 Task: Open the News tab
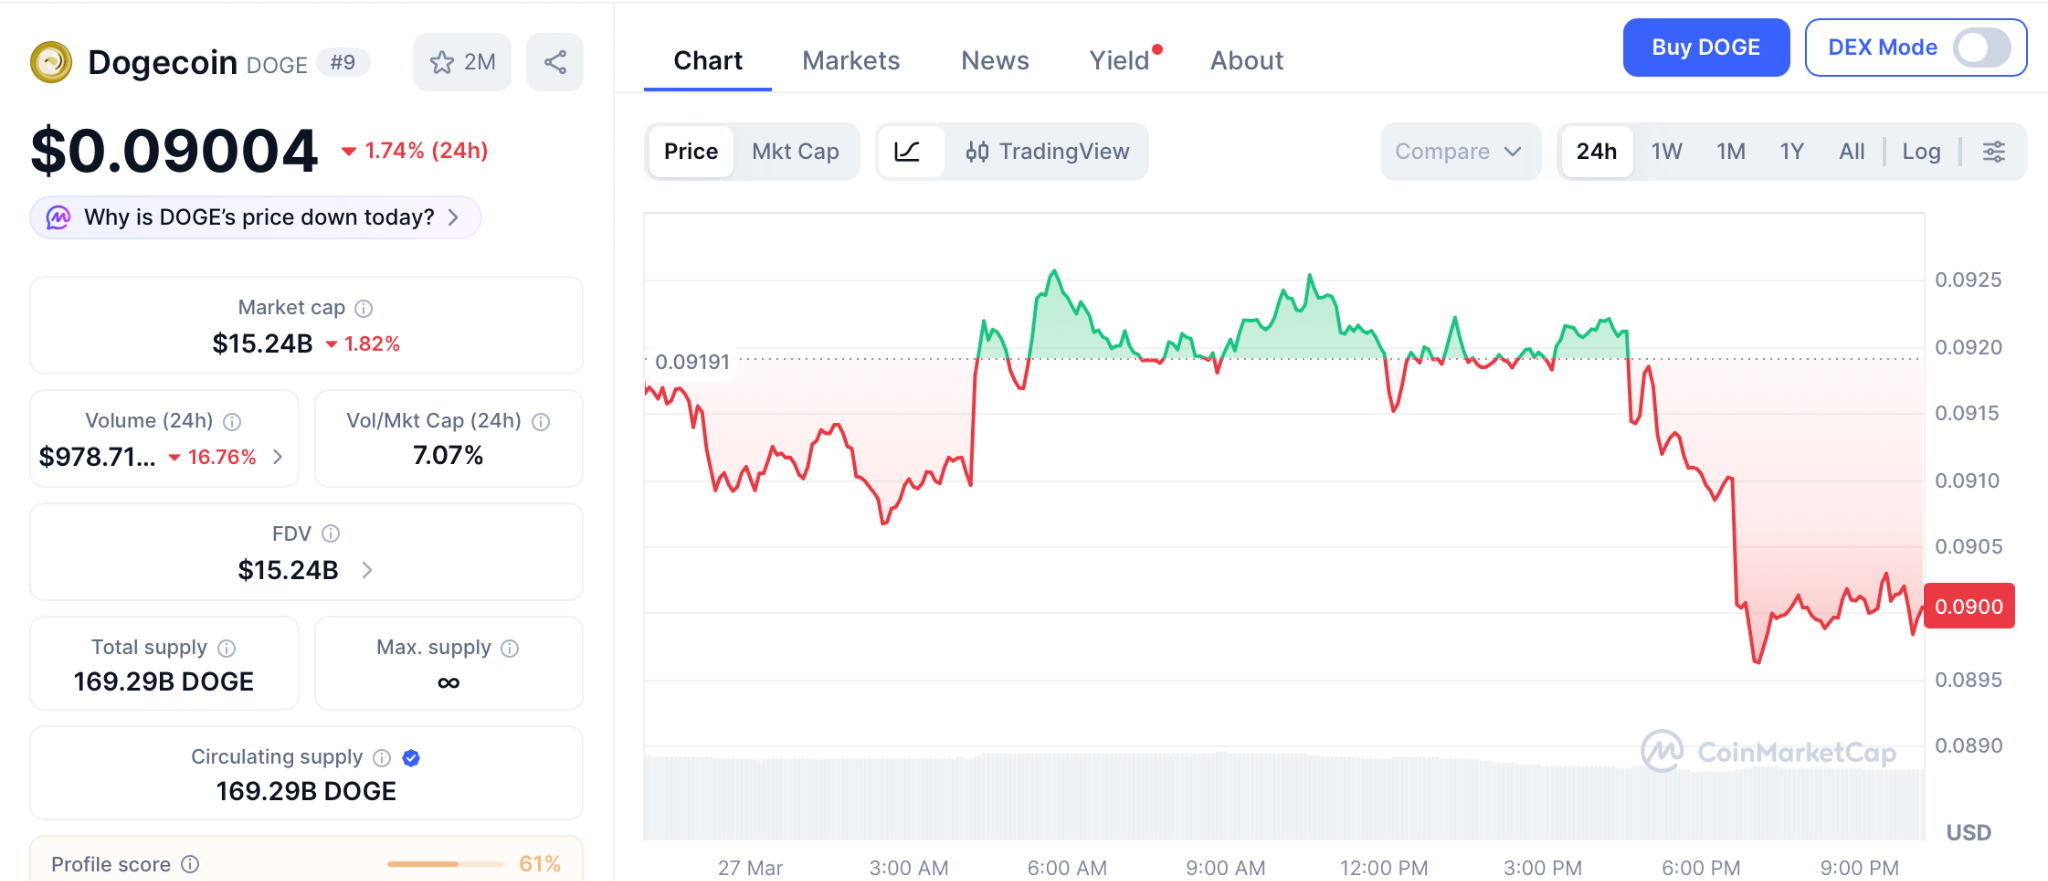click(x=994, y=61)
